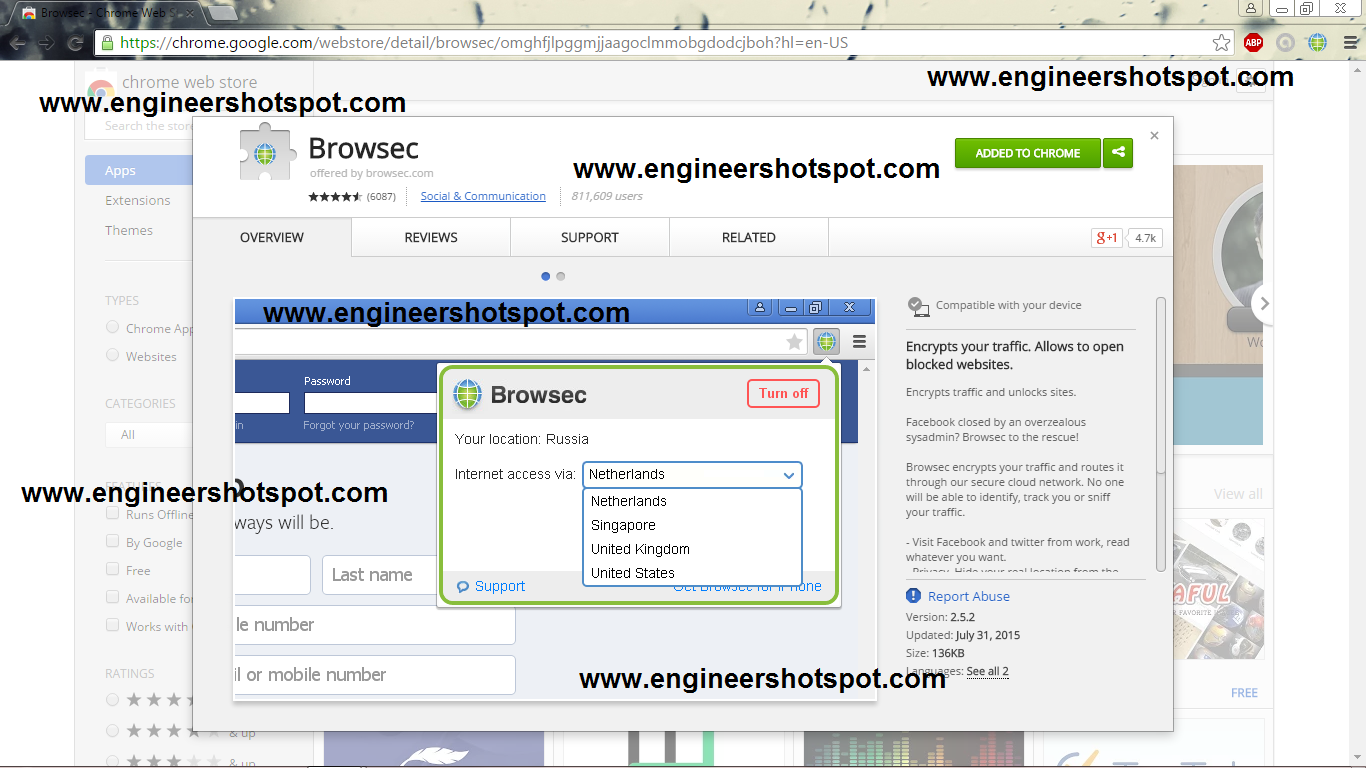Viewport: 1366px width, 768px height.
Task: Check the Free feature checkbox
Action: (113, 569)
